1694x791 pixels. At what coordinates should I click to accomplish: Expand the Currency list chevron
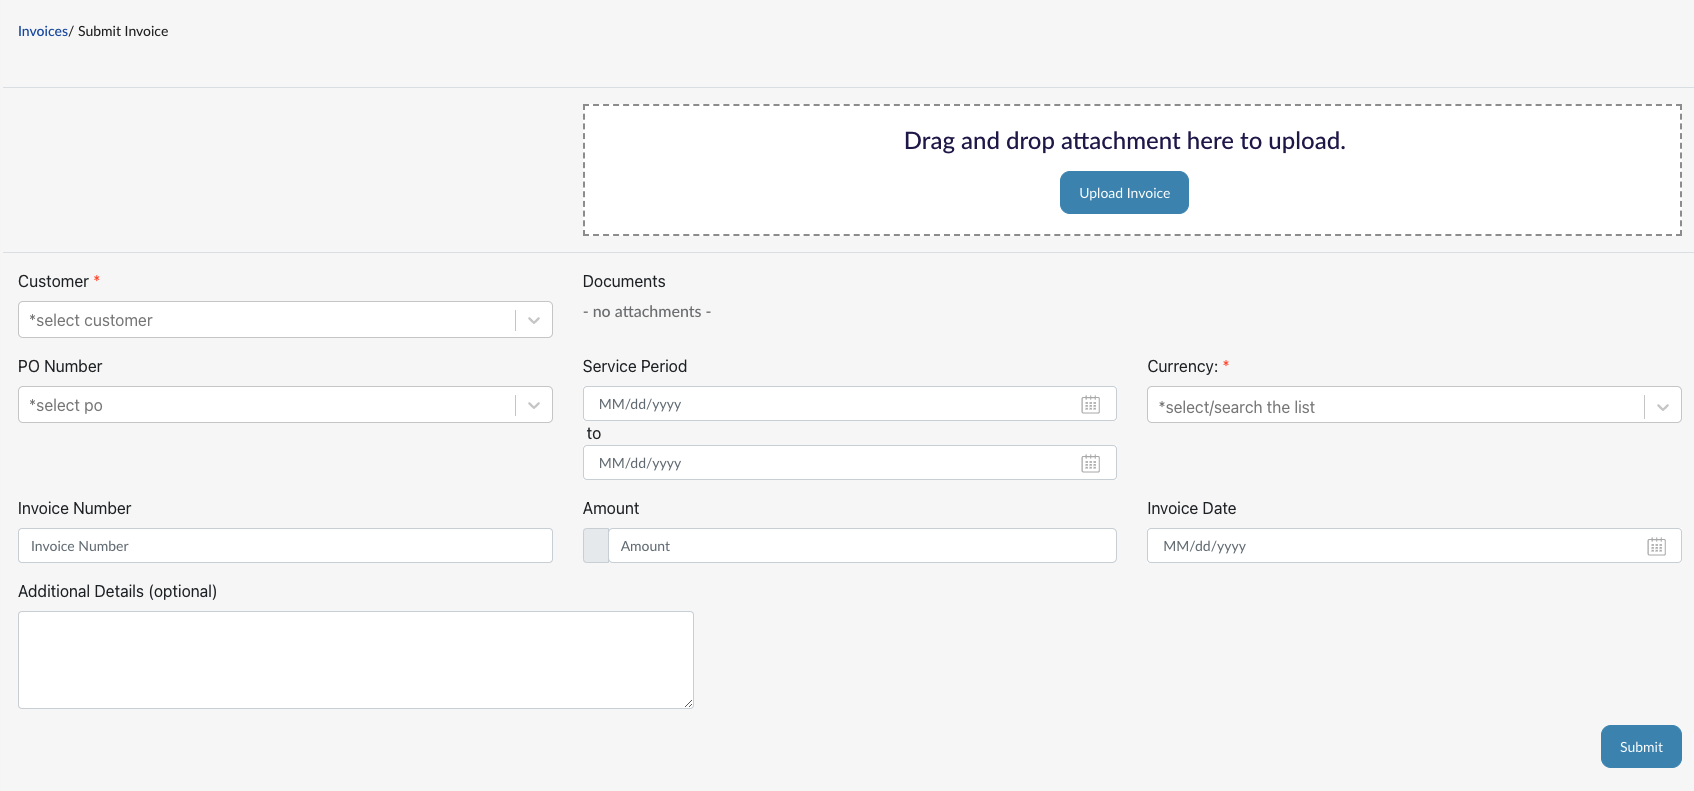coord(1662,407)
